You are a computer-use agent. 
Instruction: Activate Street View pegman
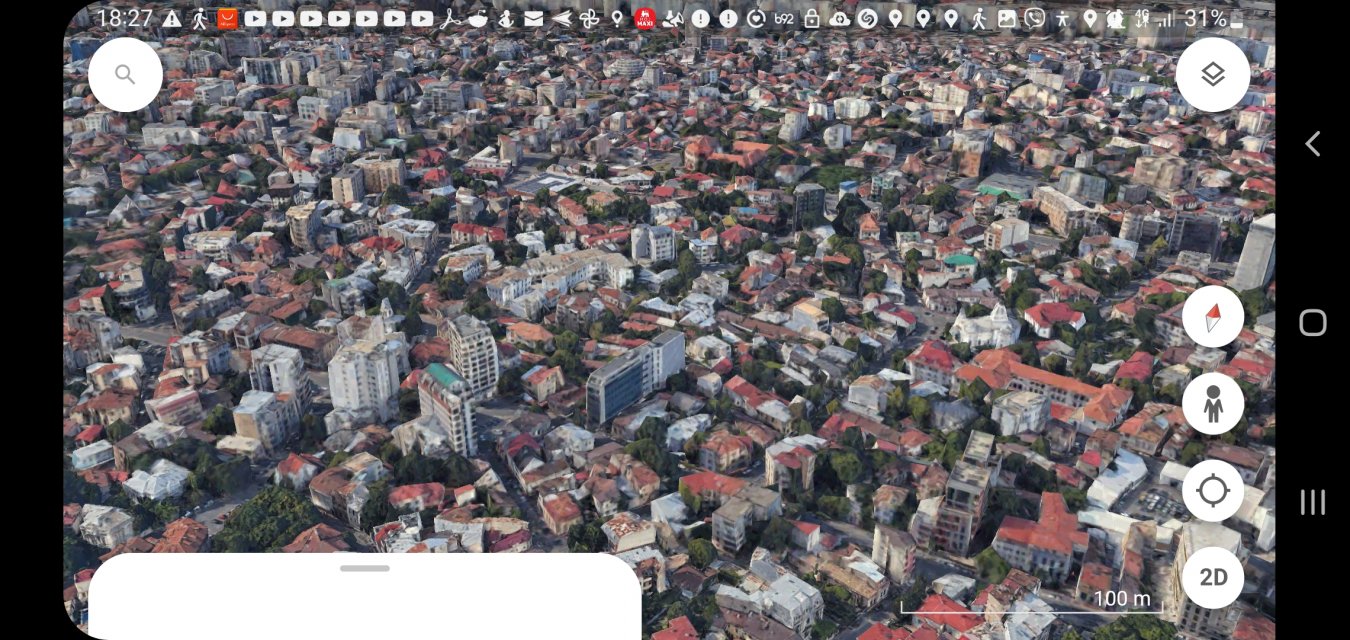tap(1212, 404)
